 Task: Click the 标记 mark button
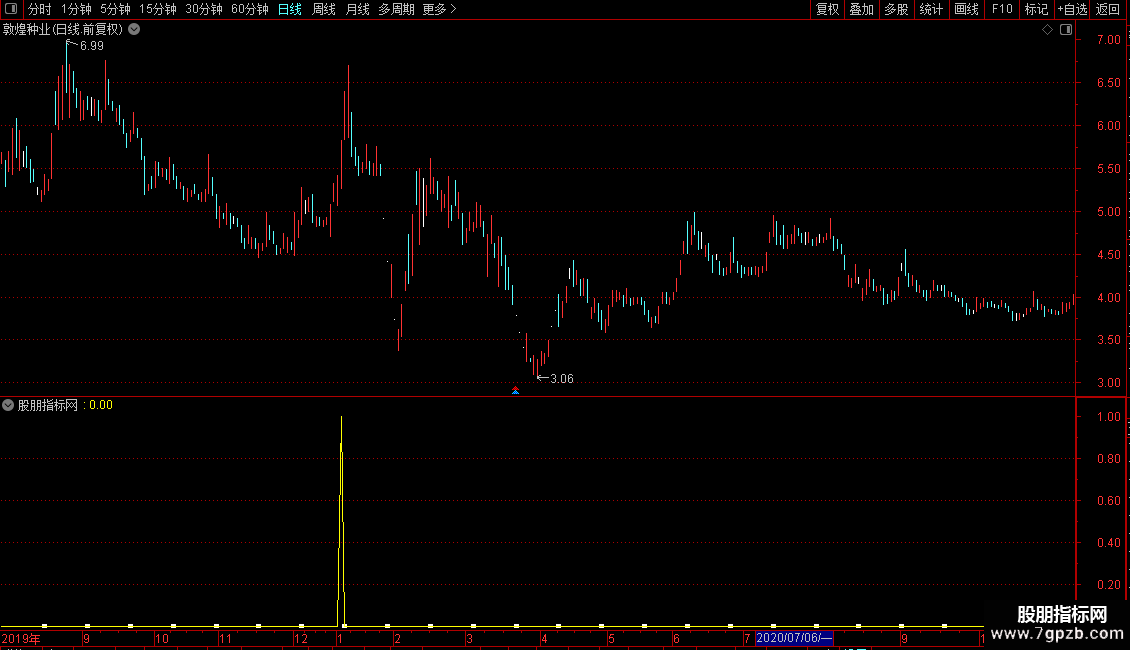(1036, 9)
